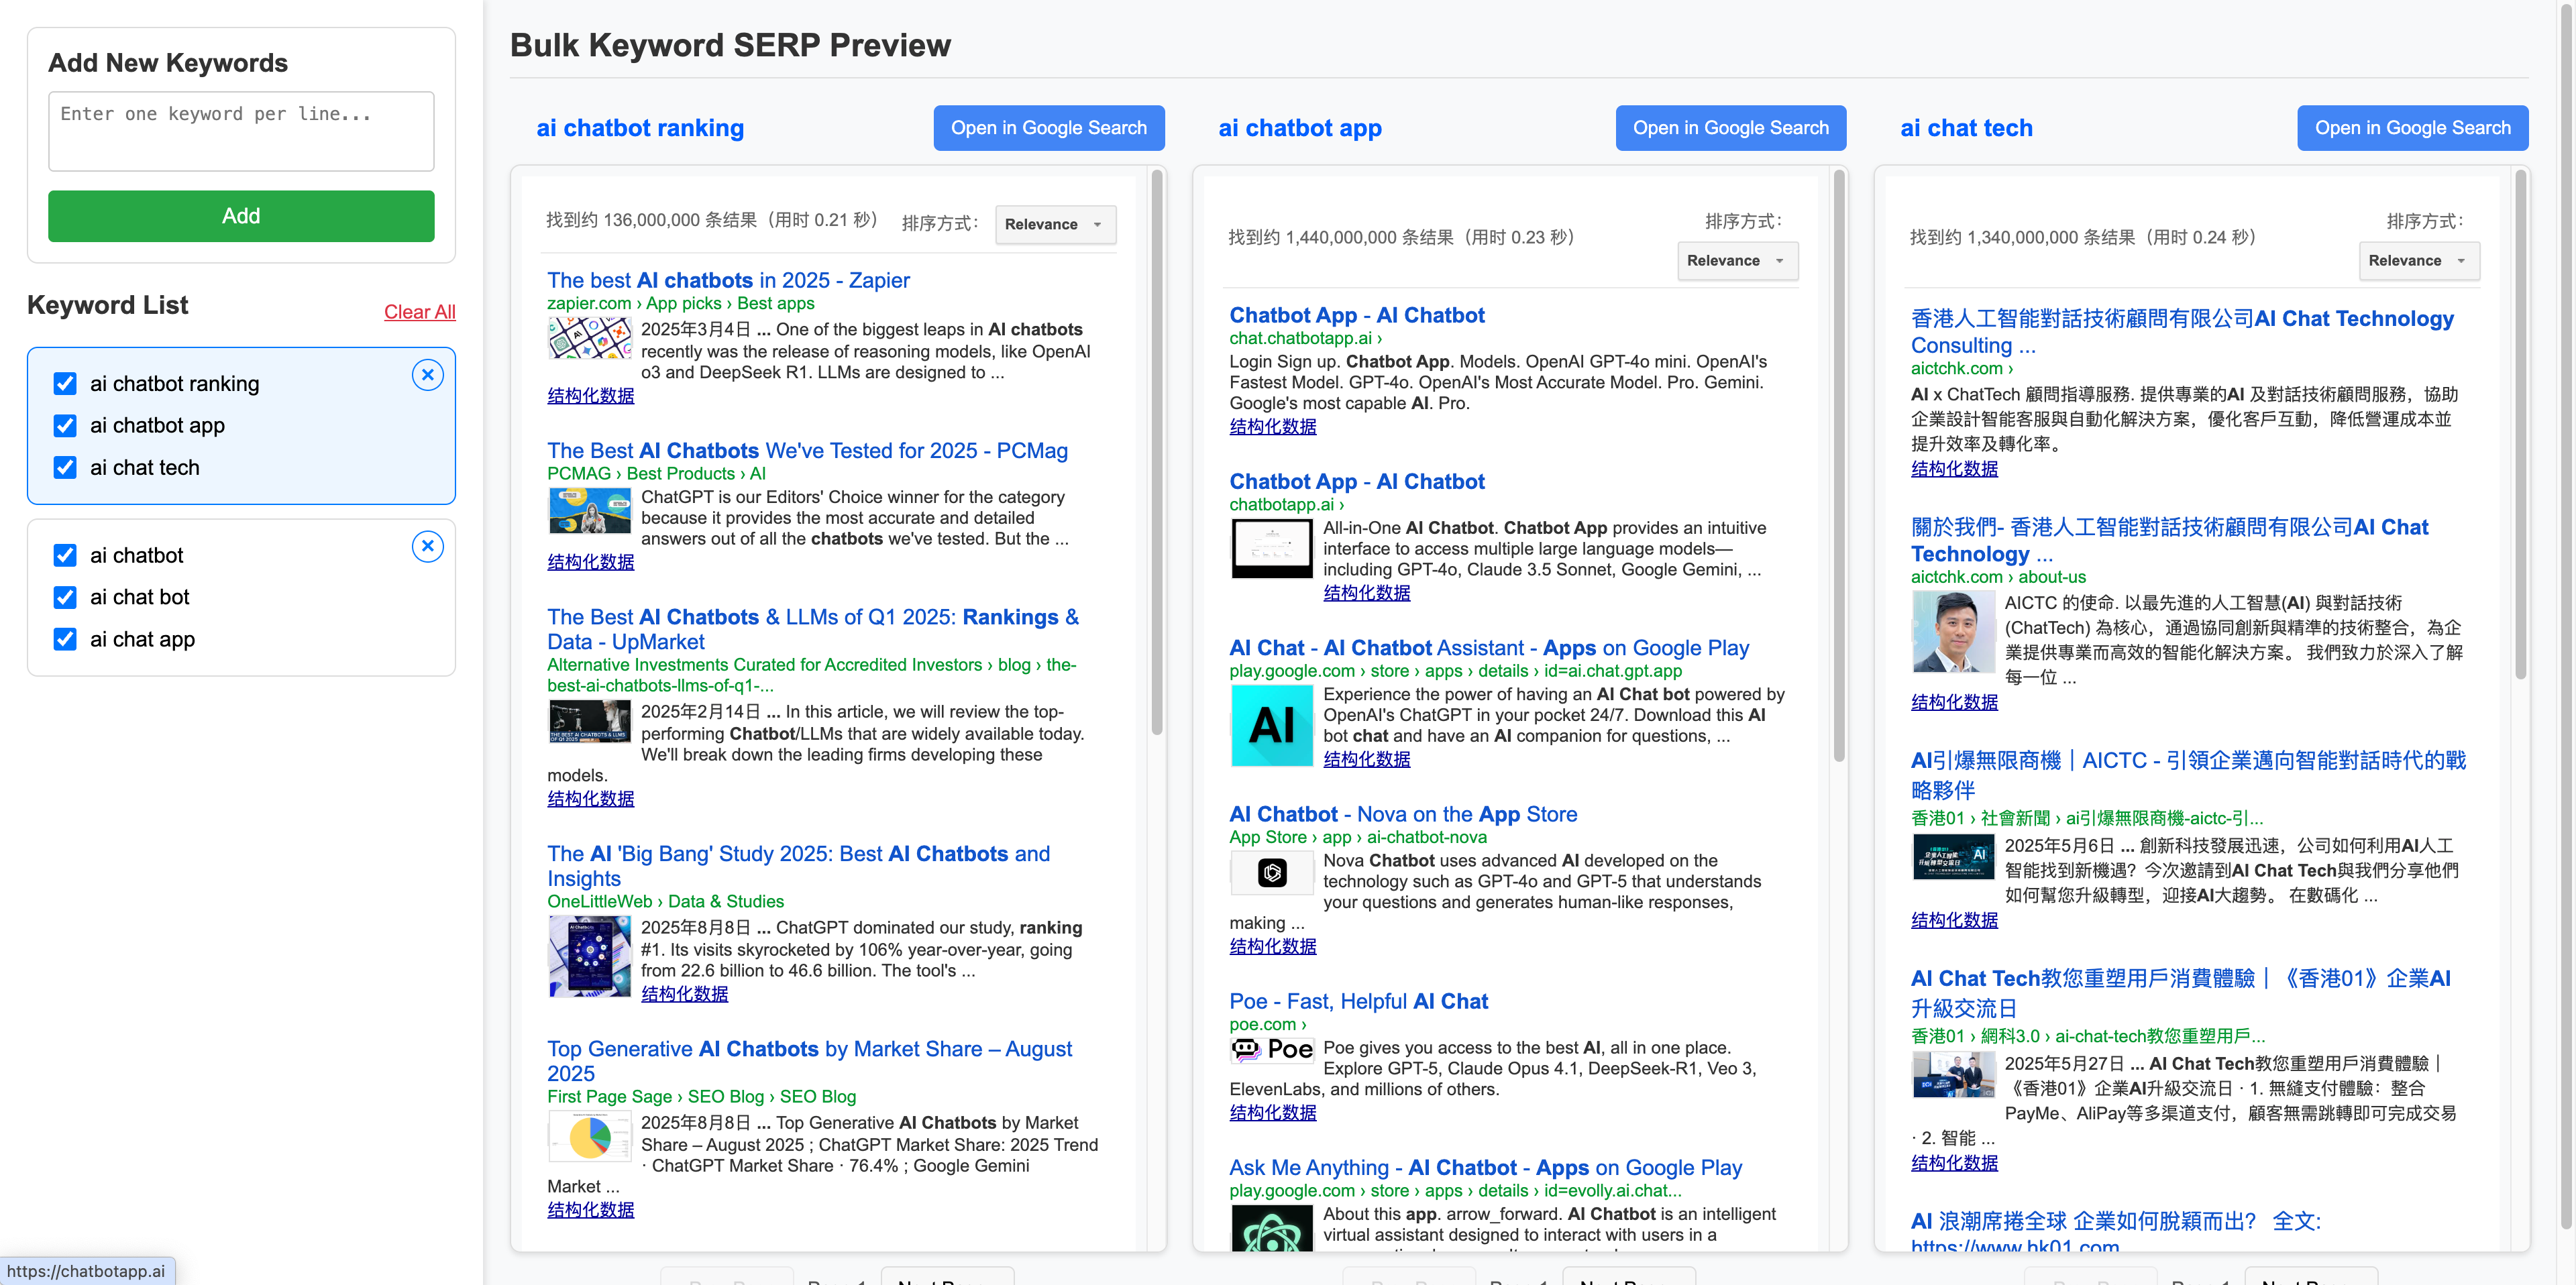Image resolution: width=2576 pixels, height=1285 pixels.
Task: Open 'ai chatbot ranking' in Google Search
Action: [1048, 128]
